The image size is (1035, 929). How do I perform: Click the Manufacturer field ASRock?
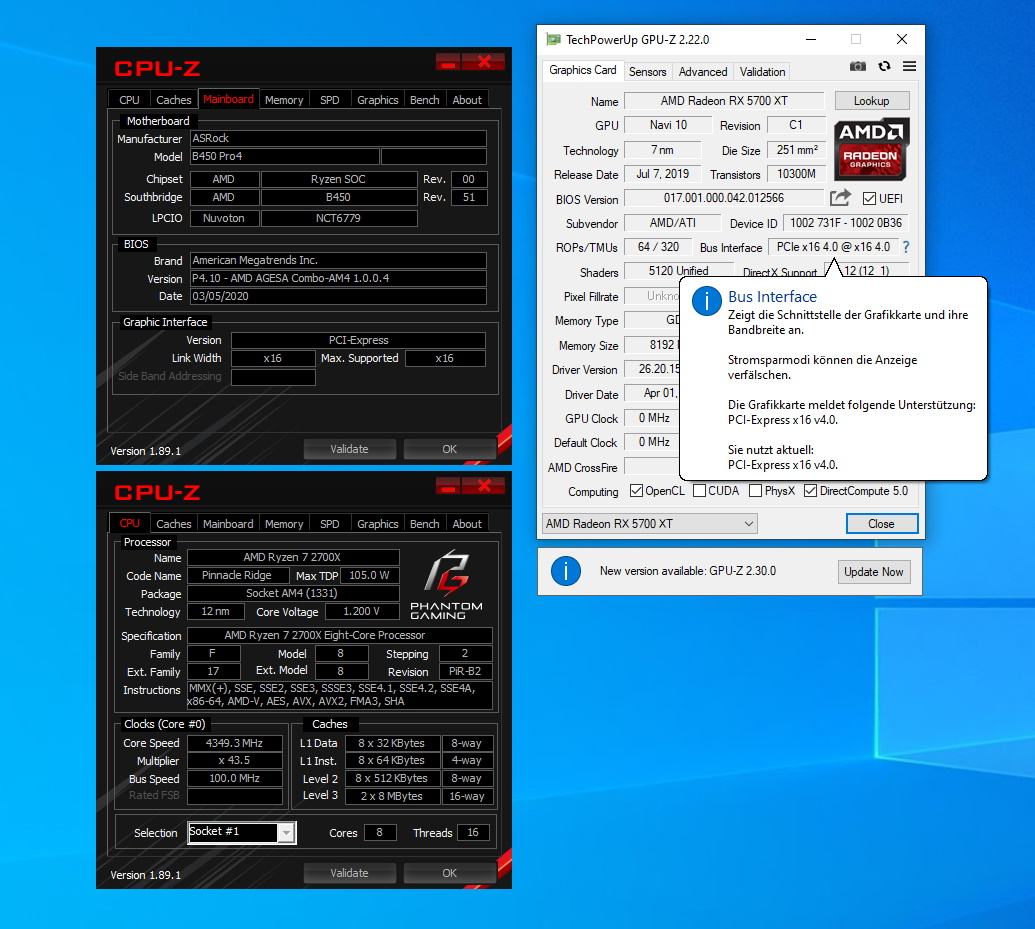coord(339,139)
